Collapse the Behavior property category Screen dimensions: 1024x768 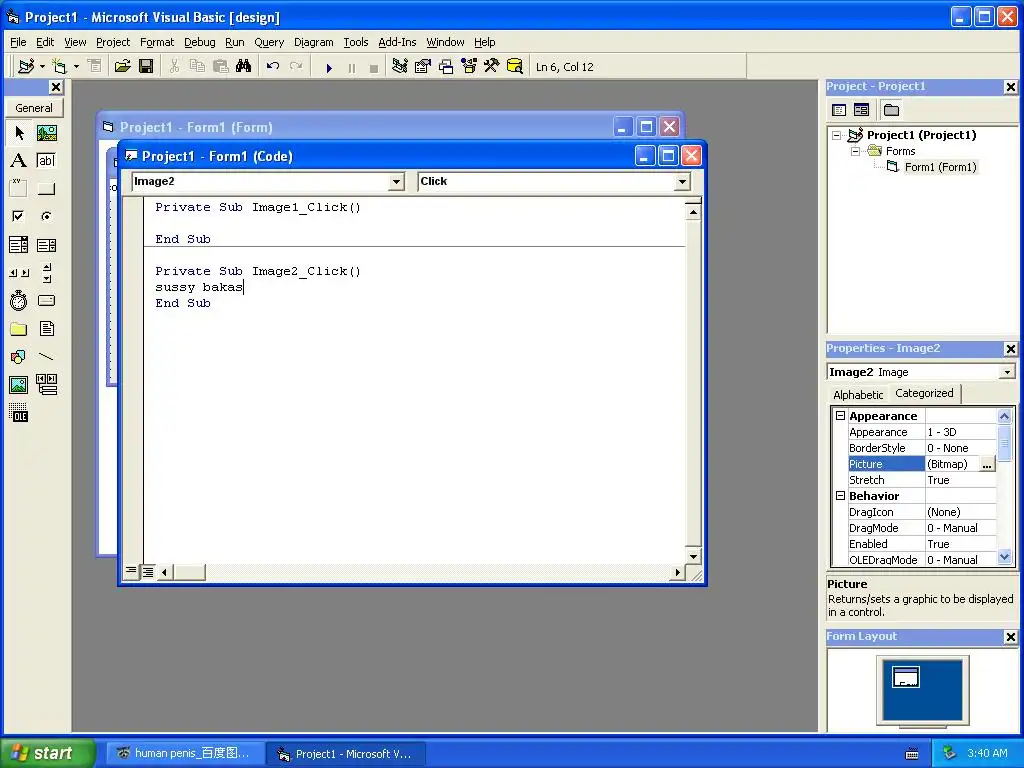coord(840,496)
